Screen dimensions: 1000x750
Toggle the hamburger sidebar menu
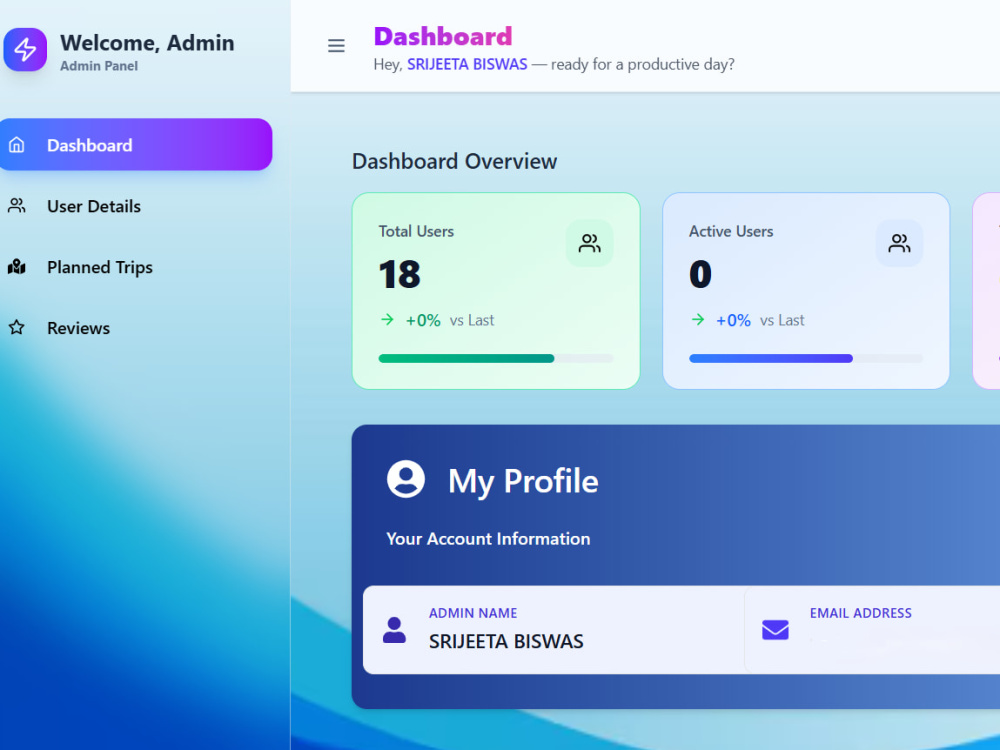click(336, 46)
